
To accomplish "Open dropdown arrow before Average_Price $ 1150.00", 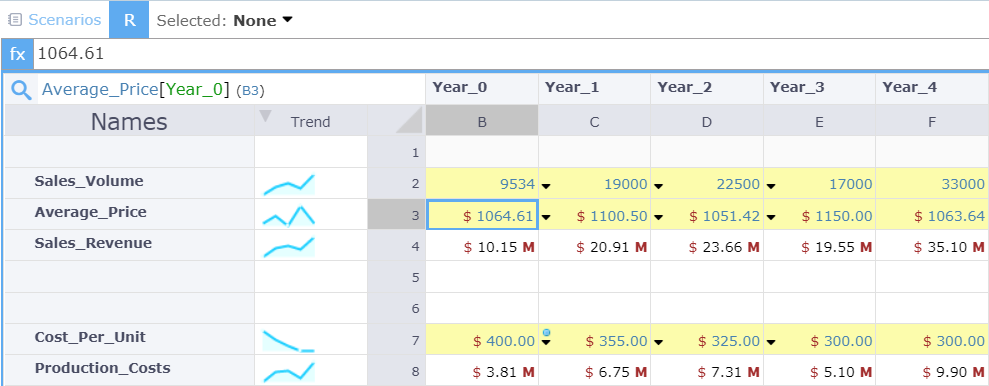I will (771, 217).
